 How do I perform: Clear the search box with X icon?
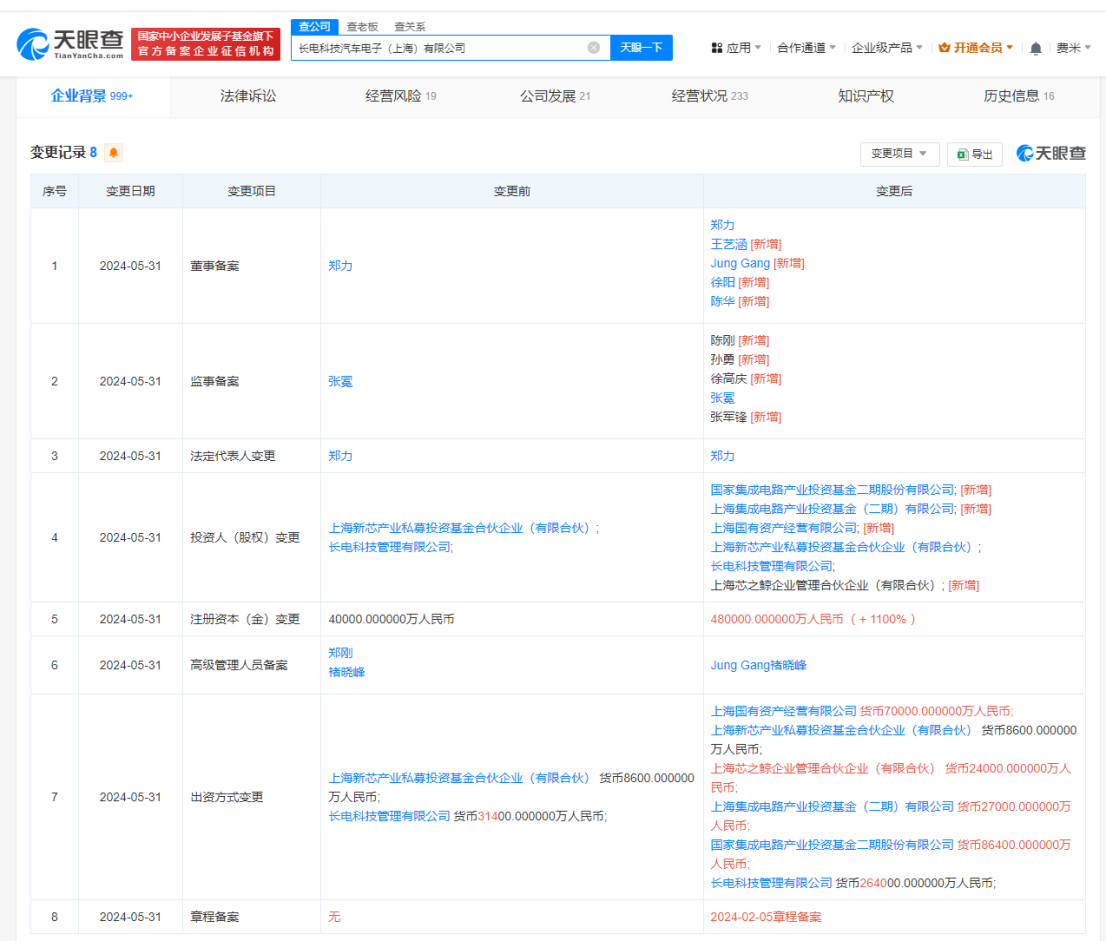(x=594, y=47)
